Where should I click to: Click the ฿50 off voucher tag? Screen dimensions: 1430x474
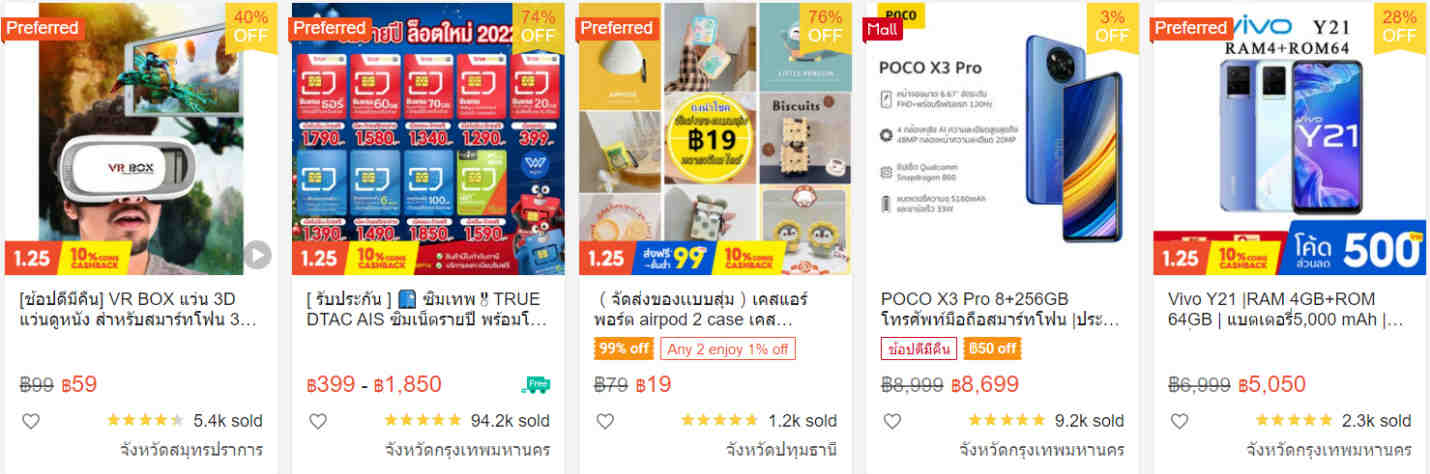tap(992, 349)
